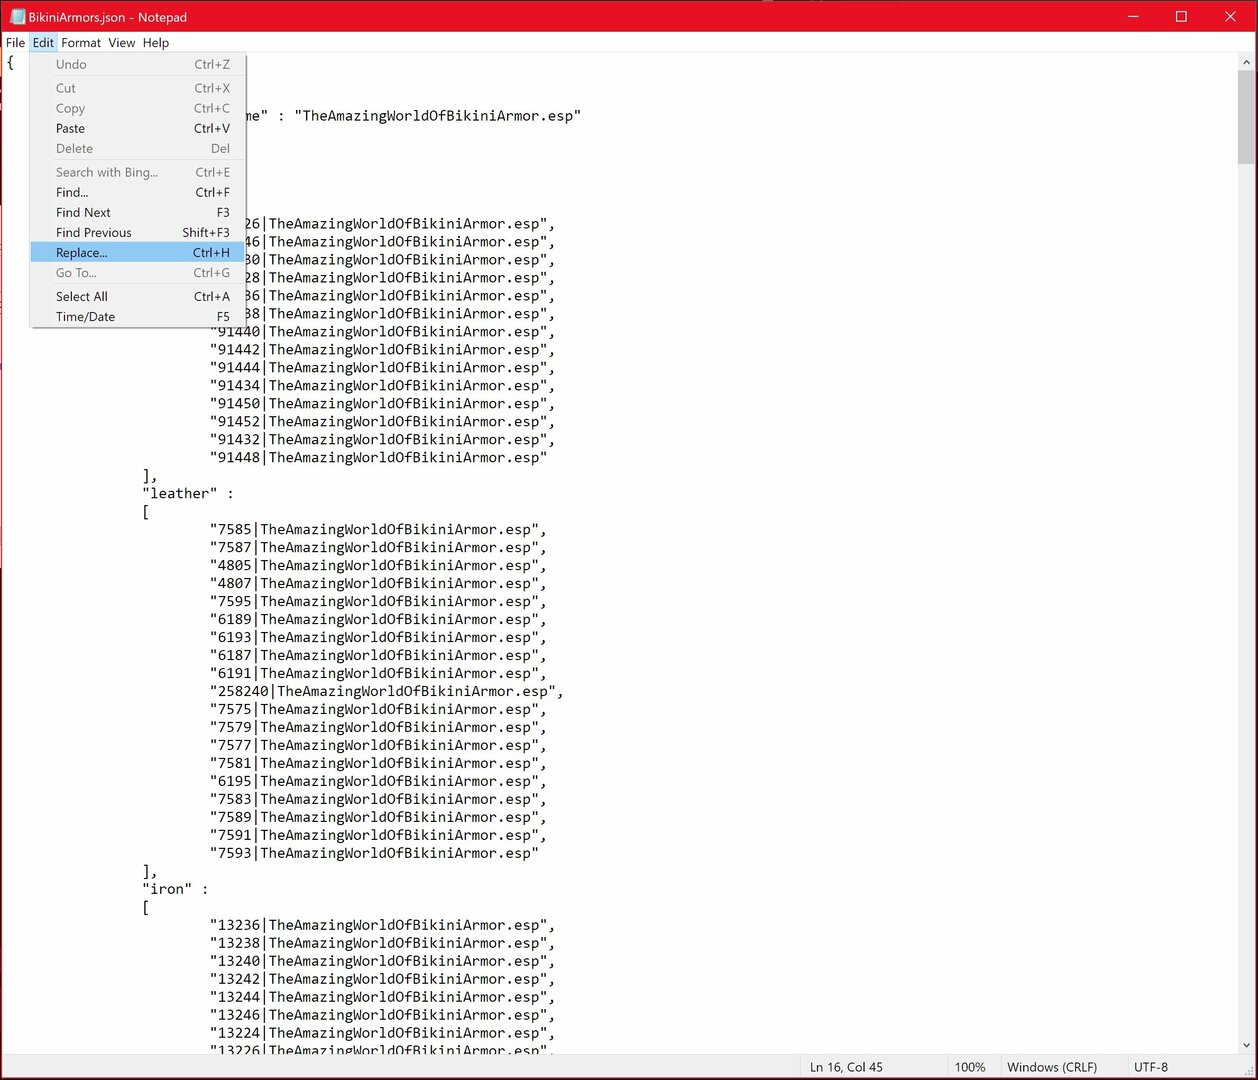This screenshot has width=1258, height=1080.
Task: Click the line starting with "13224|
Action: pos(383,1033)
